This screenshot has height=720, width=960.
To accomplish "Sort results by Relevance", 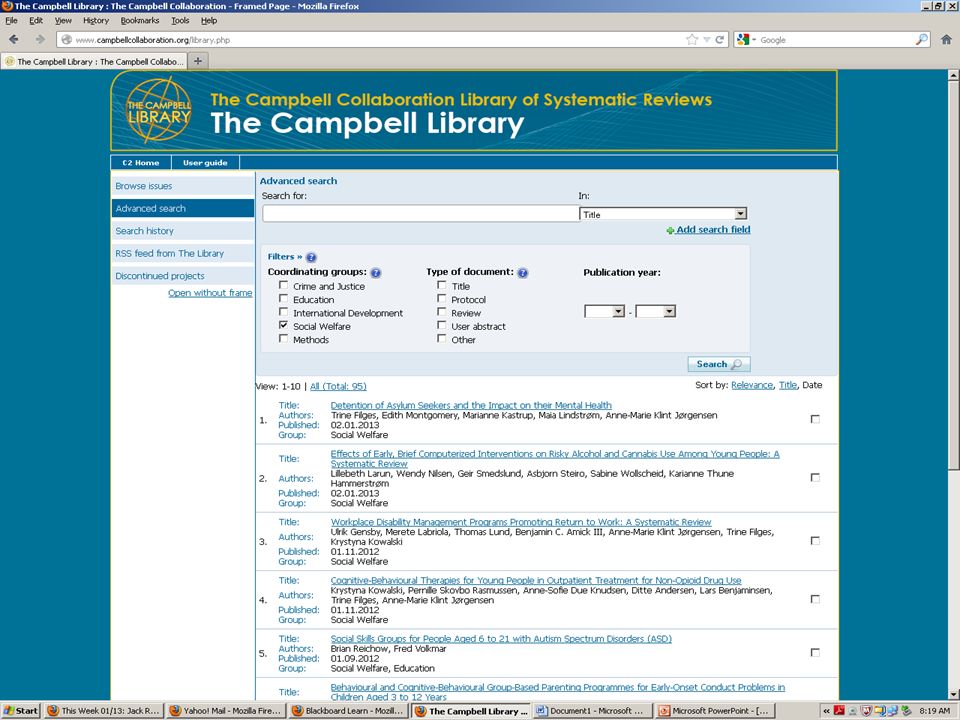I will (752, 385).
